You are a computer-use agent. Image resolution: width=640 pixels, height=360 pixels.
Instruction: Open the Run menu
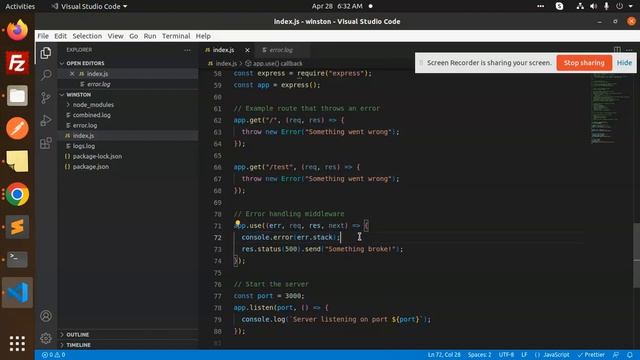[x=150, y=36]
